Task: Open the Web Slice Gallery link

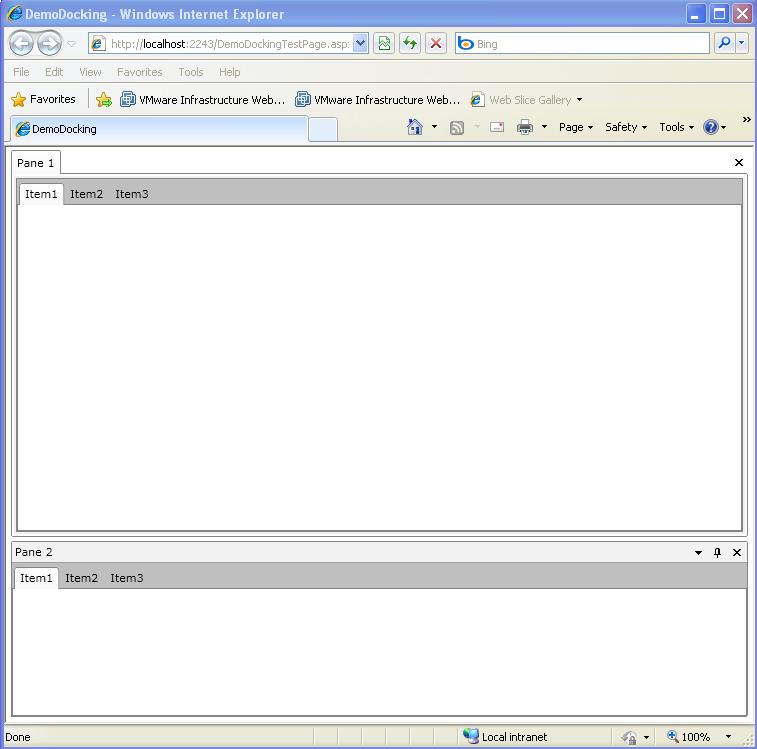Action: 521,100
